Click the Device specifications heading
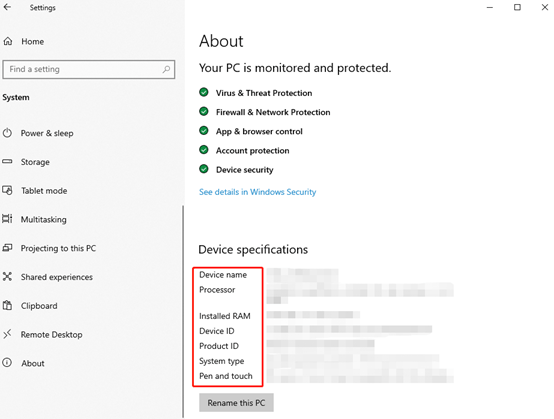The width and height of the screenshot is (554, 419). (253, 250)
